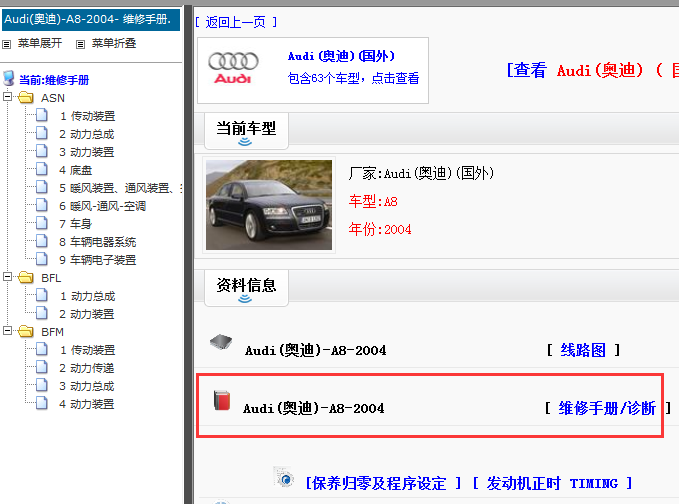Viewport: 679px width, 504px height.
Task: Click the page icon for 9 车辆电子装置
Action: (42, 259)
